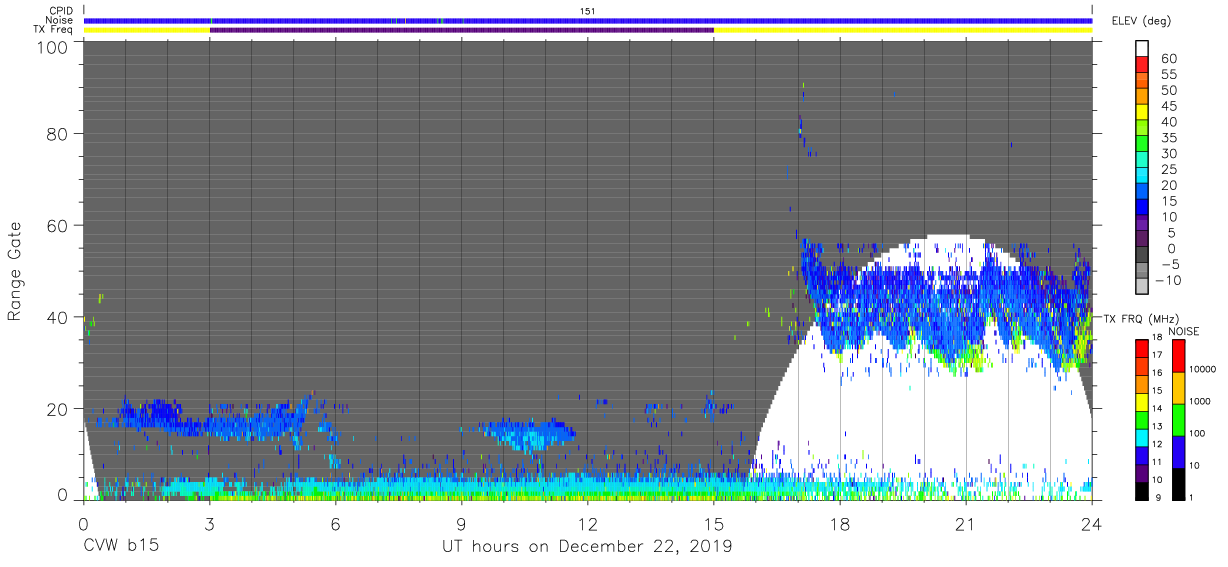
Task: Click the 9 tick on UT hours axis
Action: coord(461,522)
